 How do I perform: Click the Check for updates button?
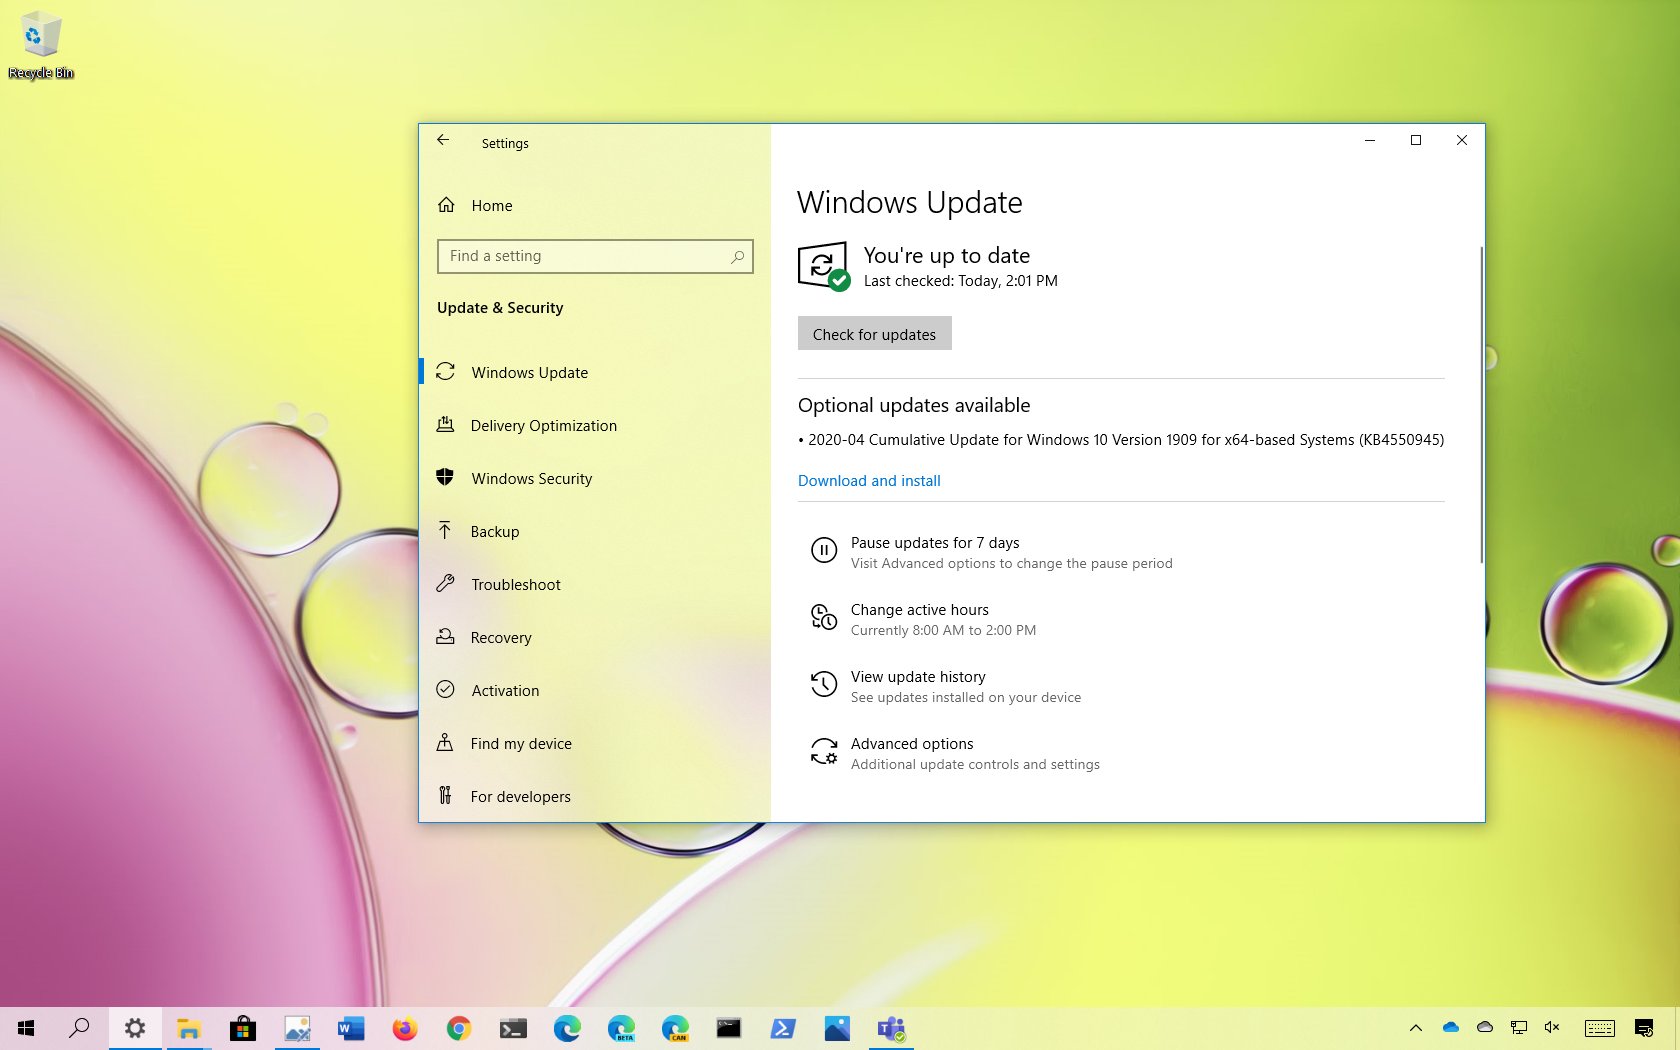pos(874,333)
